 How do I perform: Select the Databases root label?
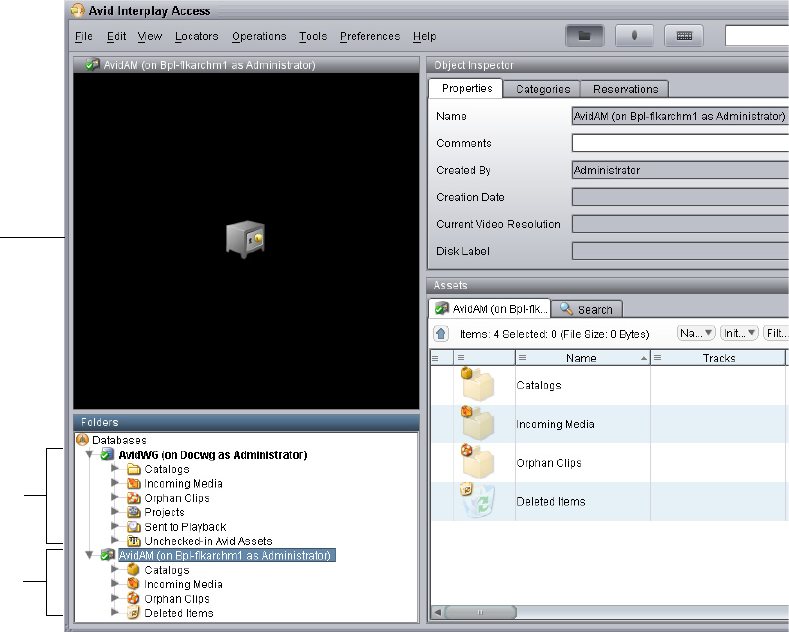click(x=119, y=440)
